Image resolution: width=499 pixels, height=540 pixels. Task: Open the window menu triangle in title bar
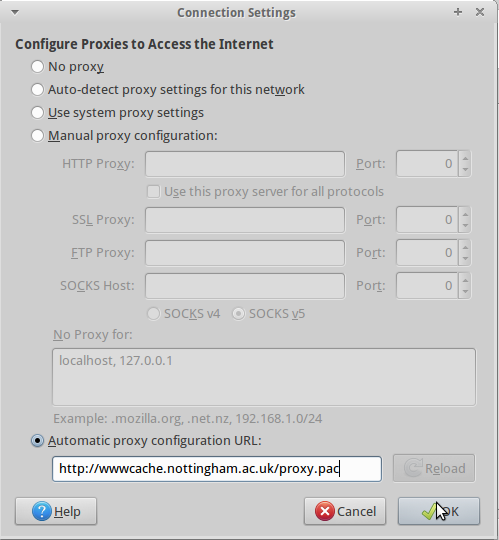pos(15,12)
